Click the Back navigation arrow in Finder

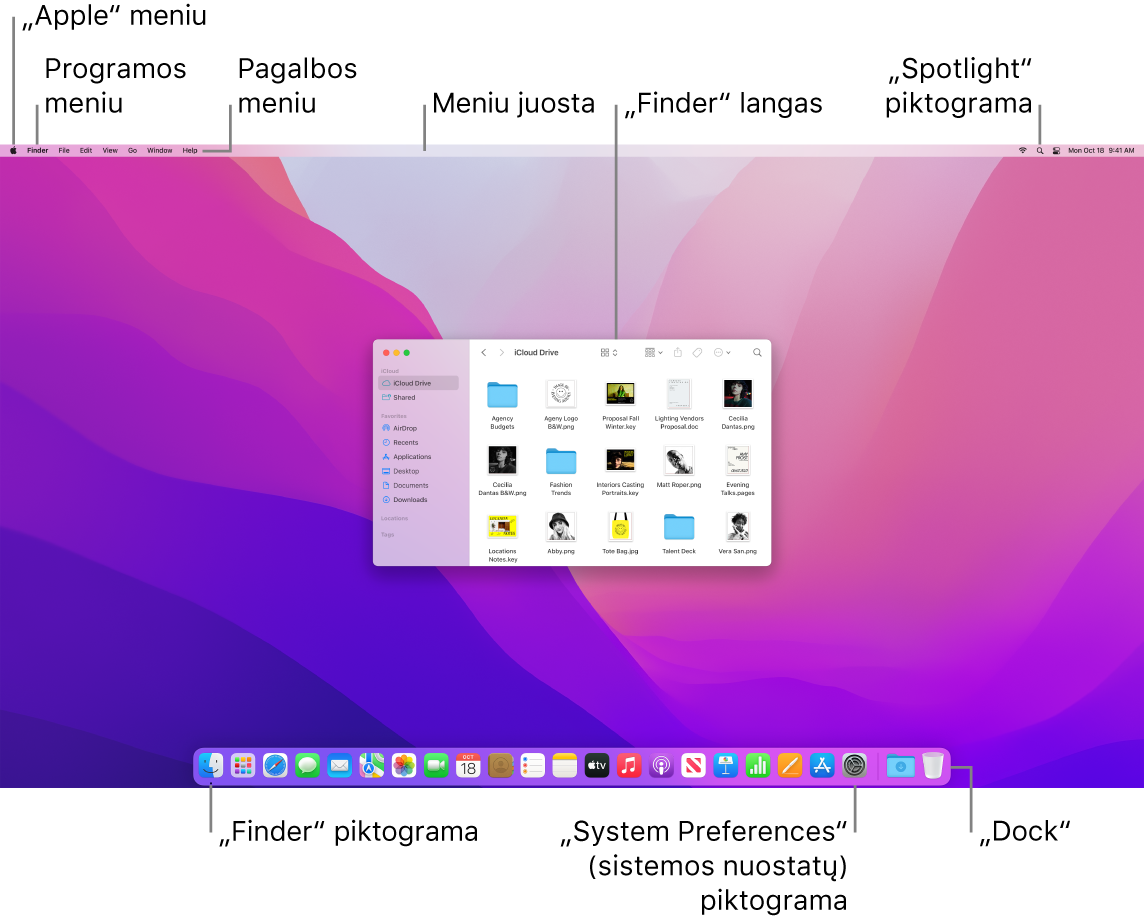(483, 352)
